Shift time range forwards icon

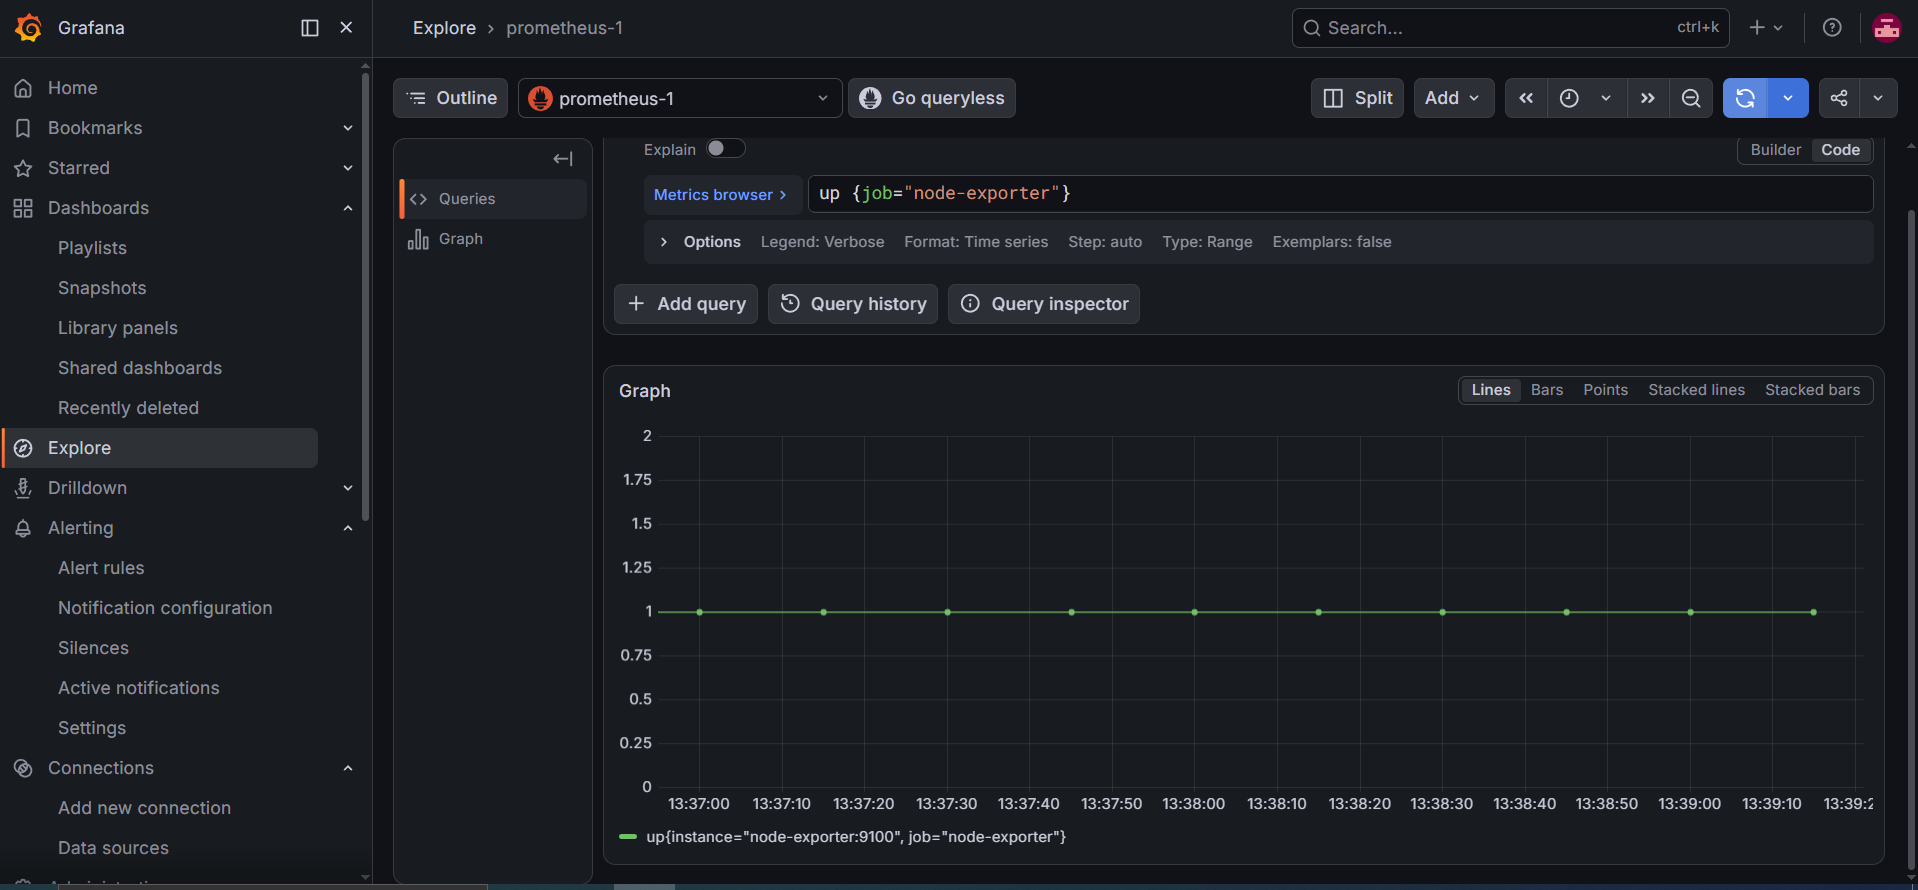coord(1648,98)
